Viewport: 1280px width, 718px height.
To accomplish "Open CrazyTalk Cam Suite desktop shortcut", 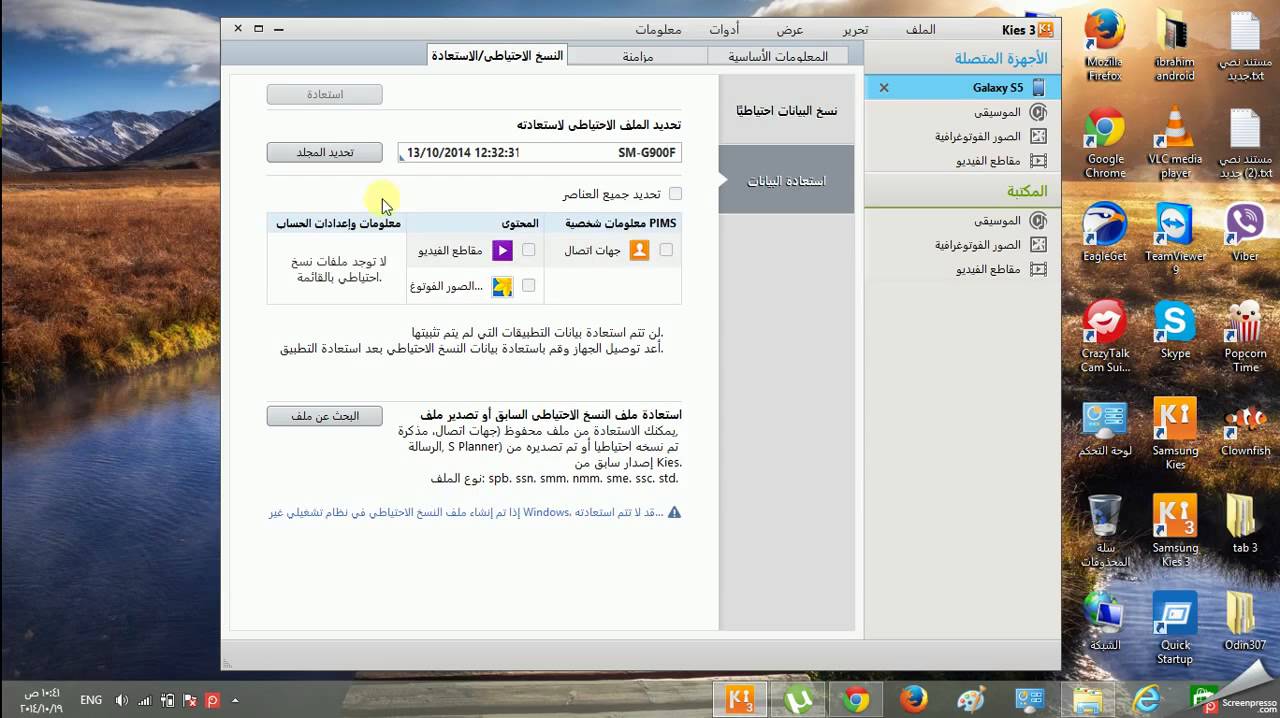I will pos(1105,338).
